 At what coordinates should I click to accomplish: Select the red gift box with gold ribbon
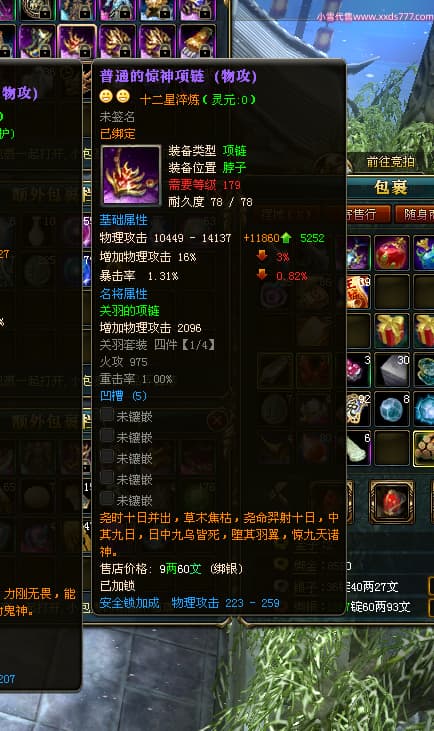[392, 331]
